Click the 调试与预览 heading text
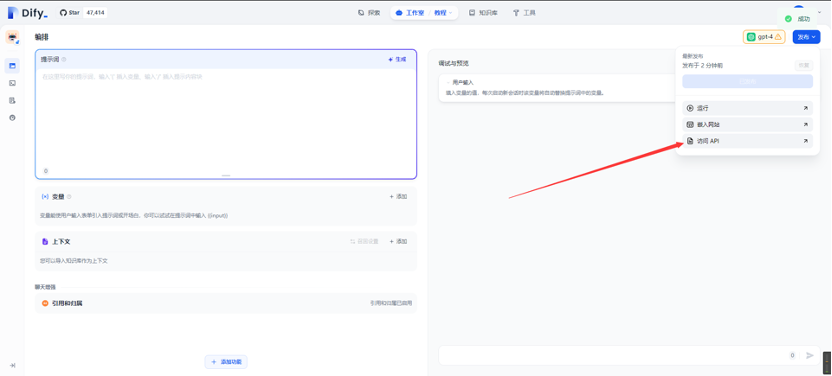Viewport: 832px width, 376px height. point(453,63)
